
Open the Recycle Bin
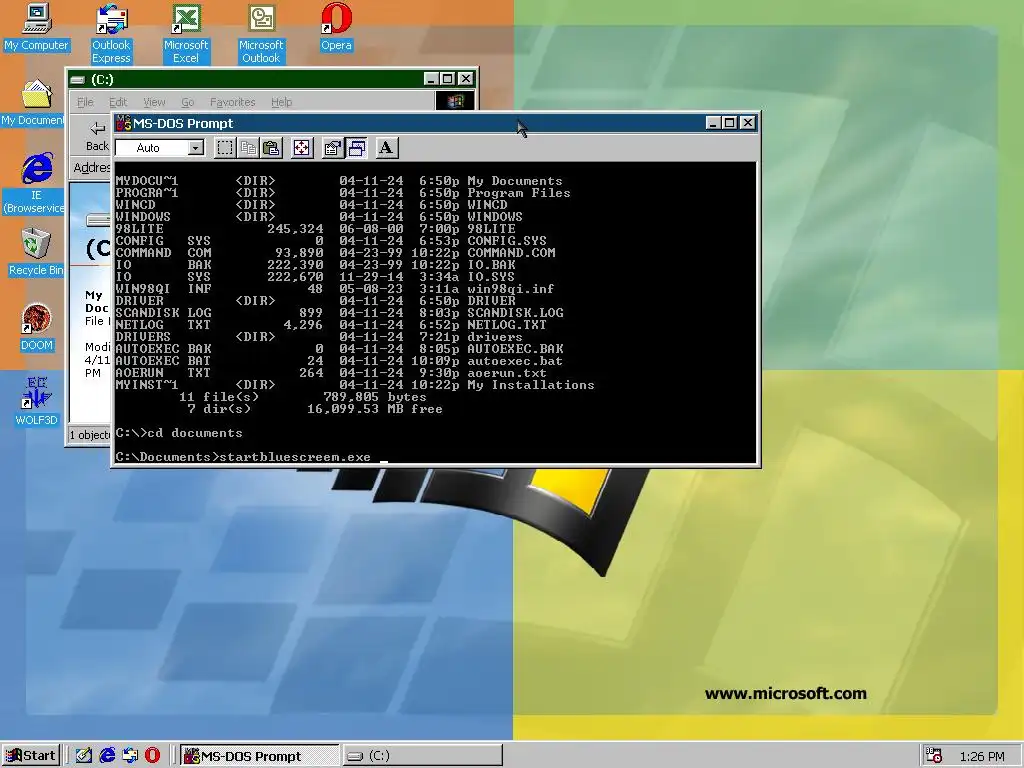click(36, 252)
